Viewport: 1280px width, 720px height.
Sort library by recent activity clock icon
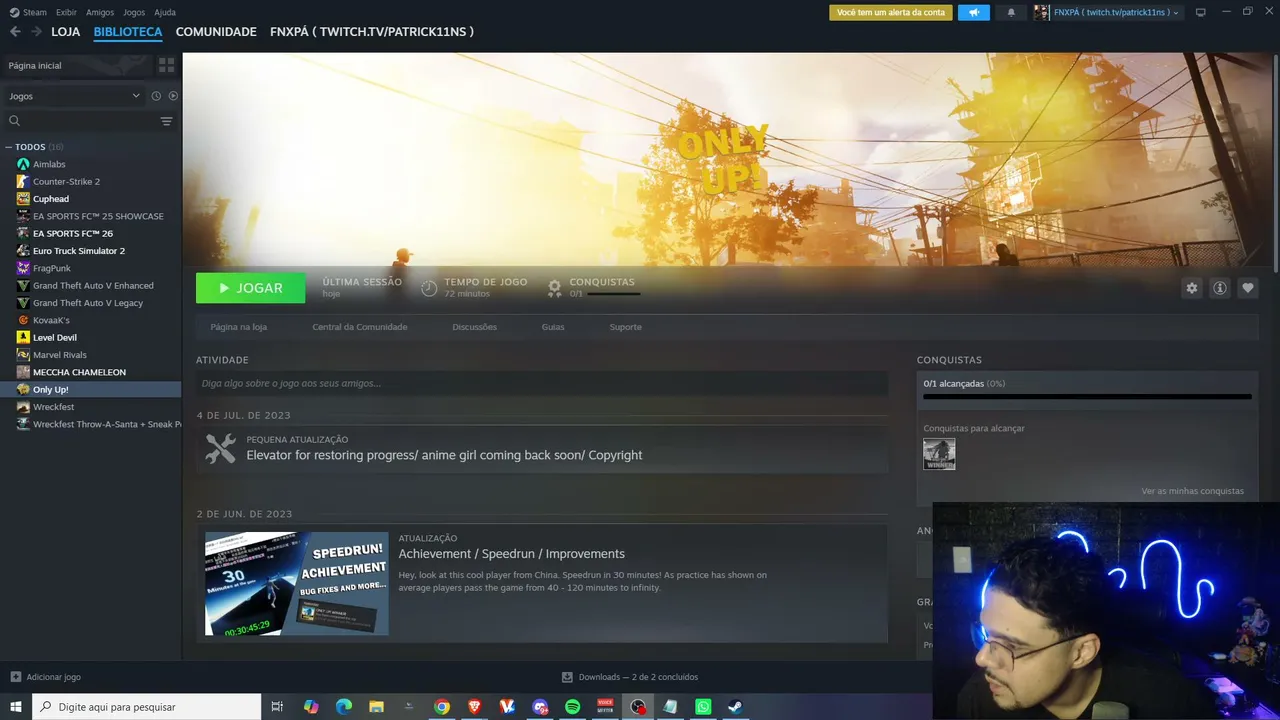coord(156,96)
